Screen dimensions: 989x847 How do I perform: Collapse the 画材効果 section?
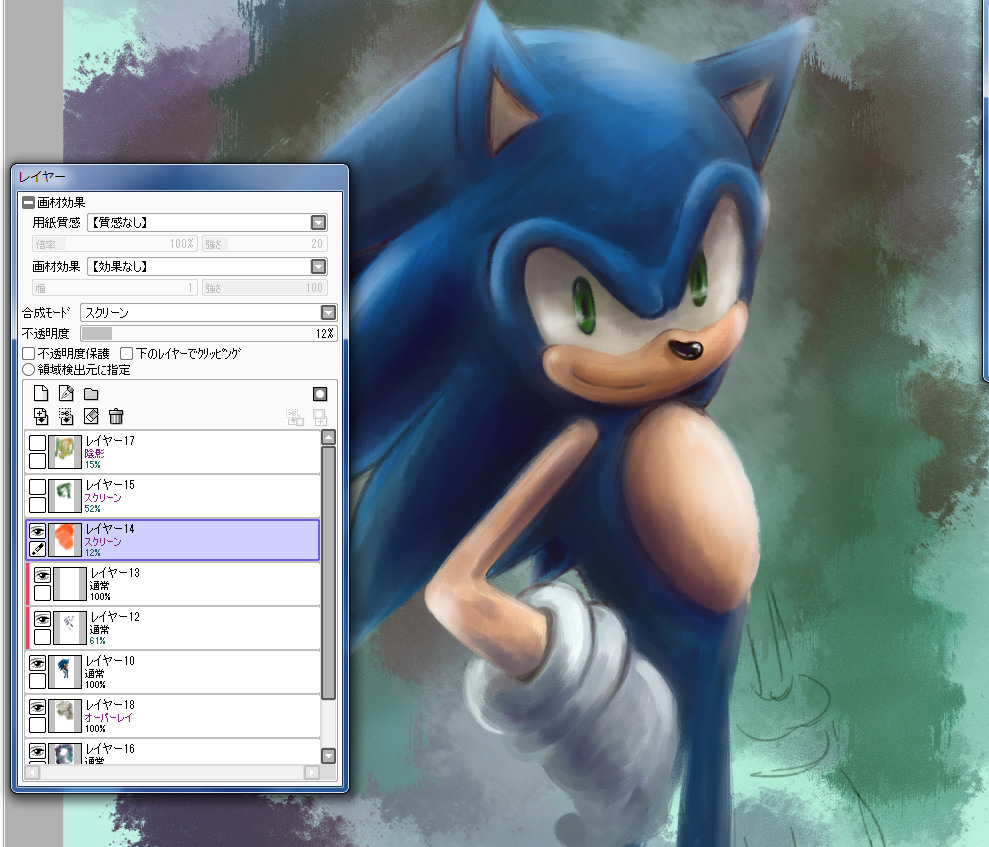point(28,202)
